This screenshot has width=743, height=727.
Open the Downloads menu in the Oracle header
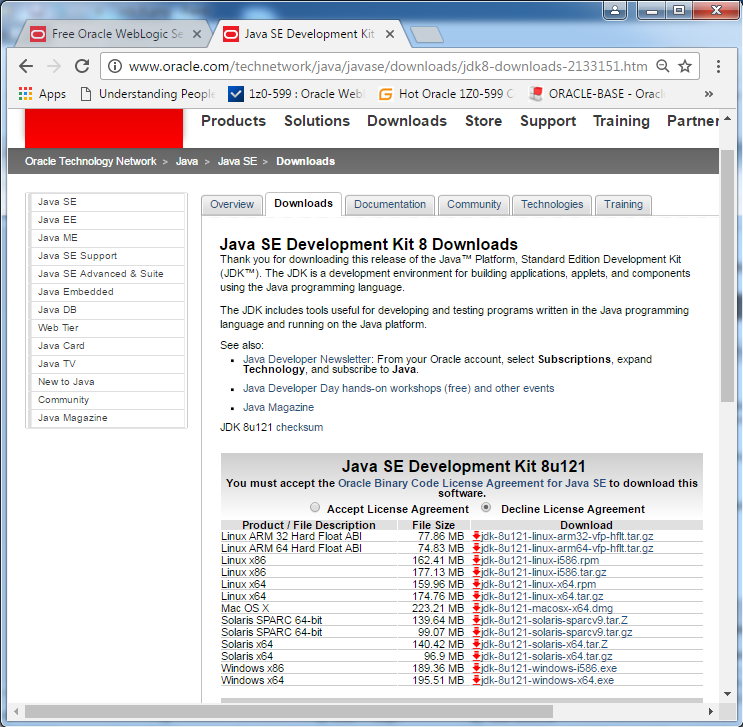click(x=407, y=121)
